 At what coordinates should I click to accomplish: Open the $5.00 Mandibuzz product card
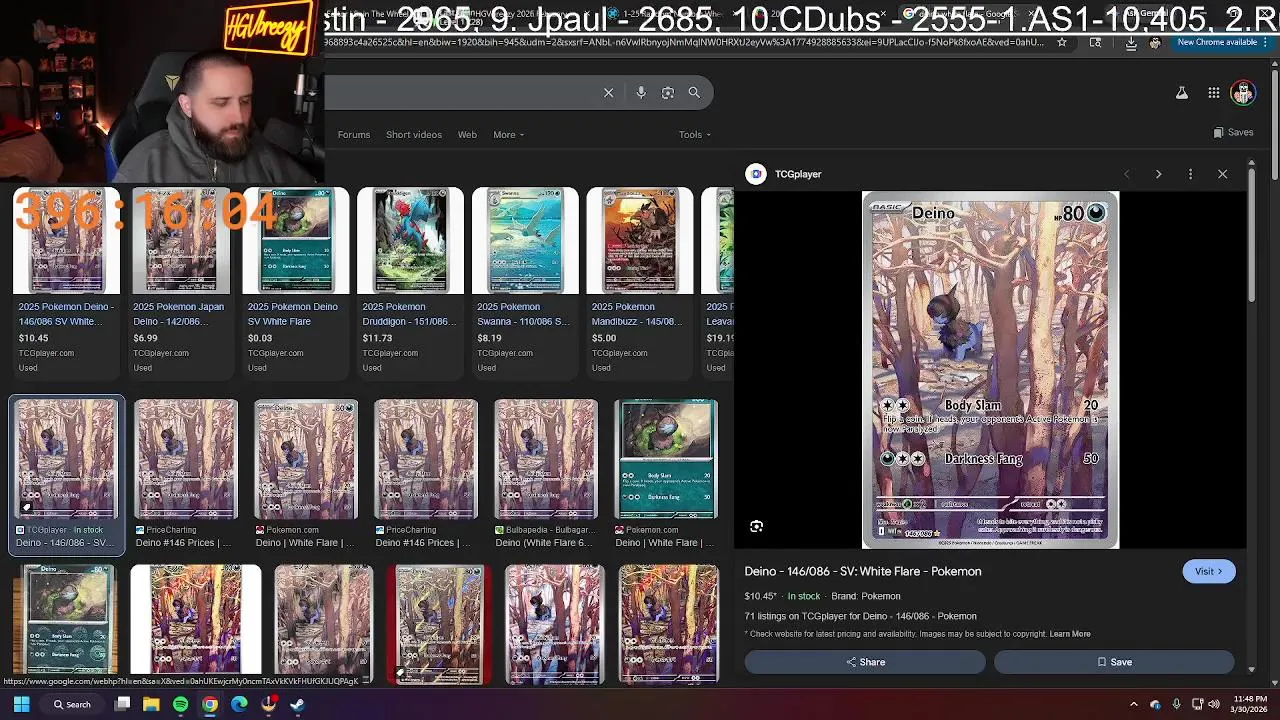[639, 281]
